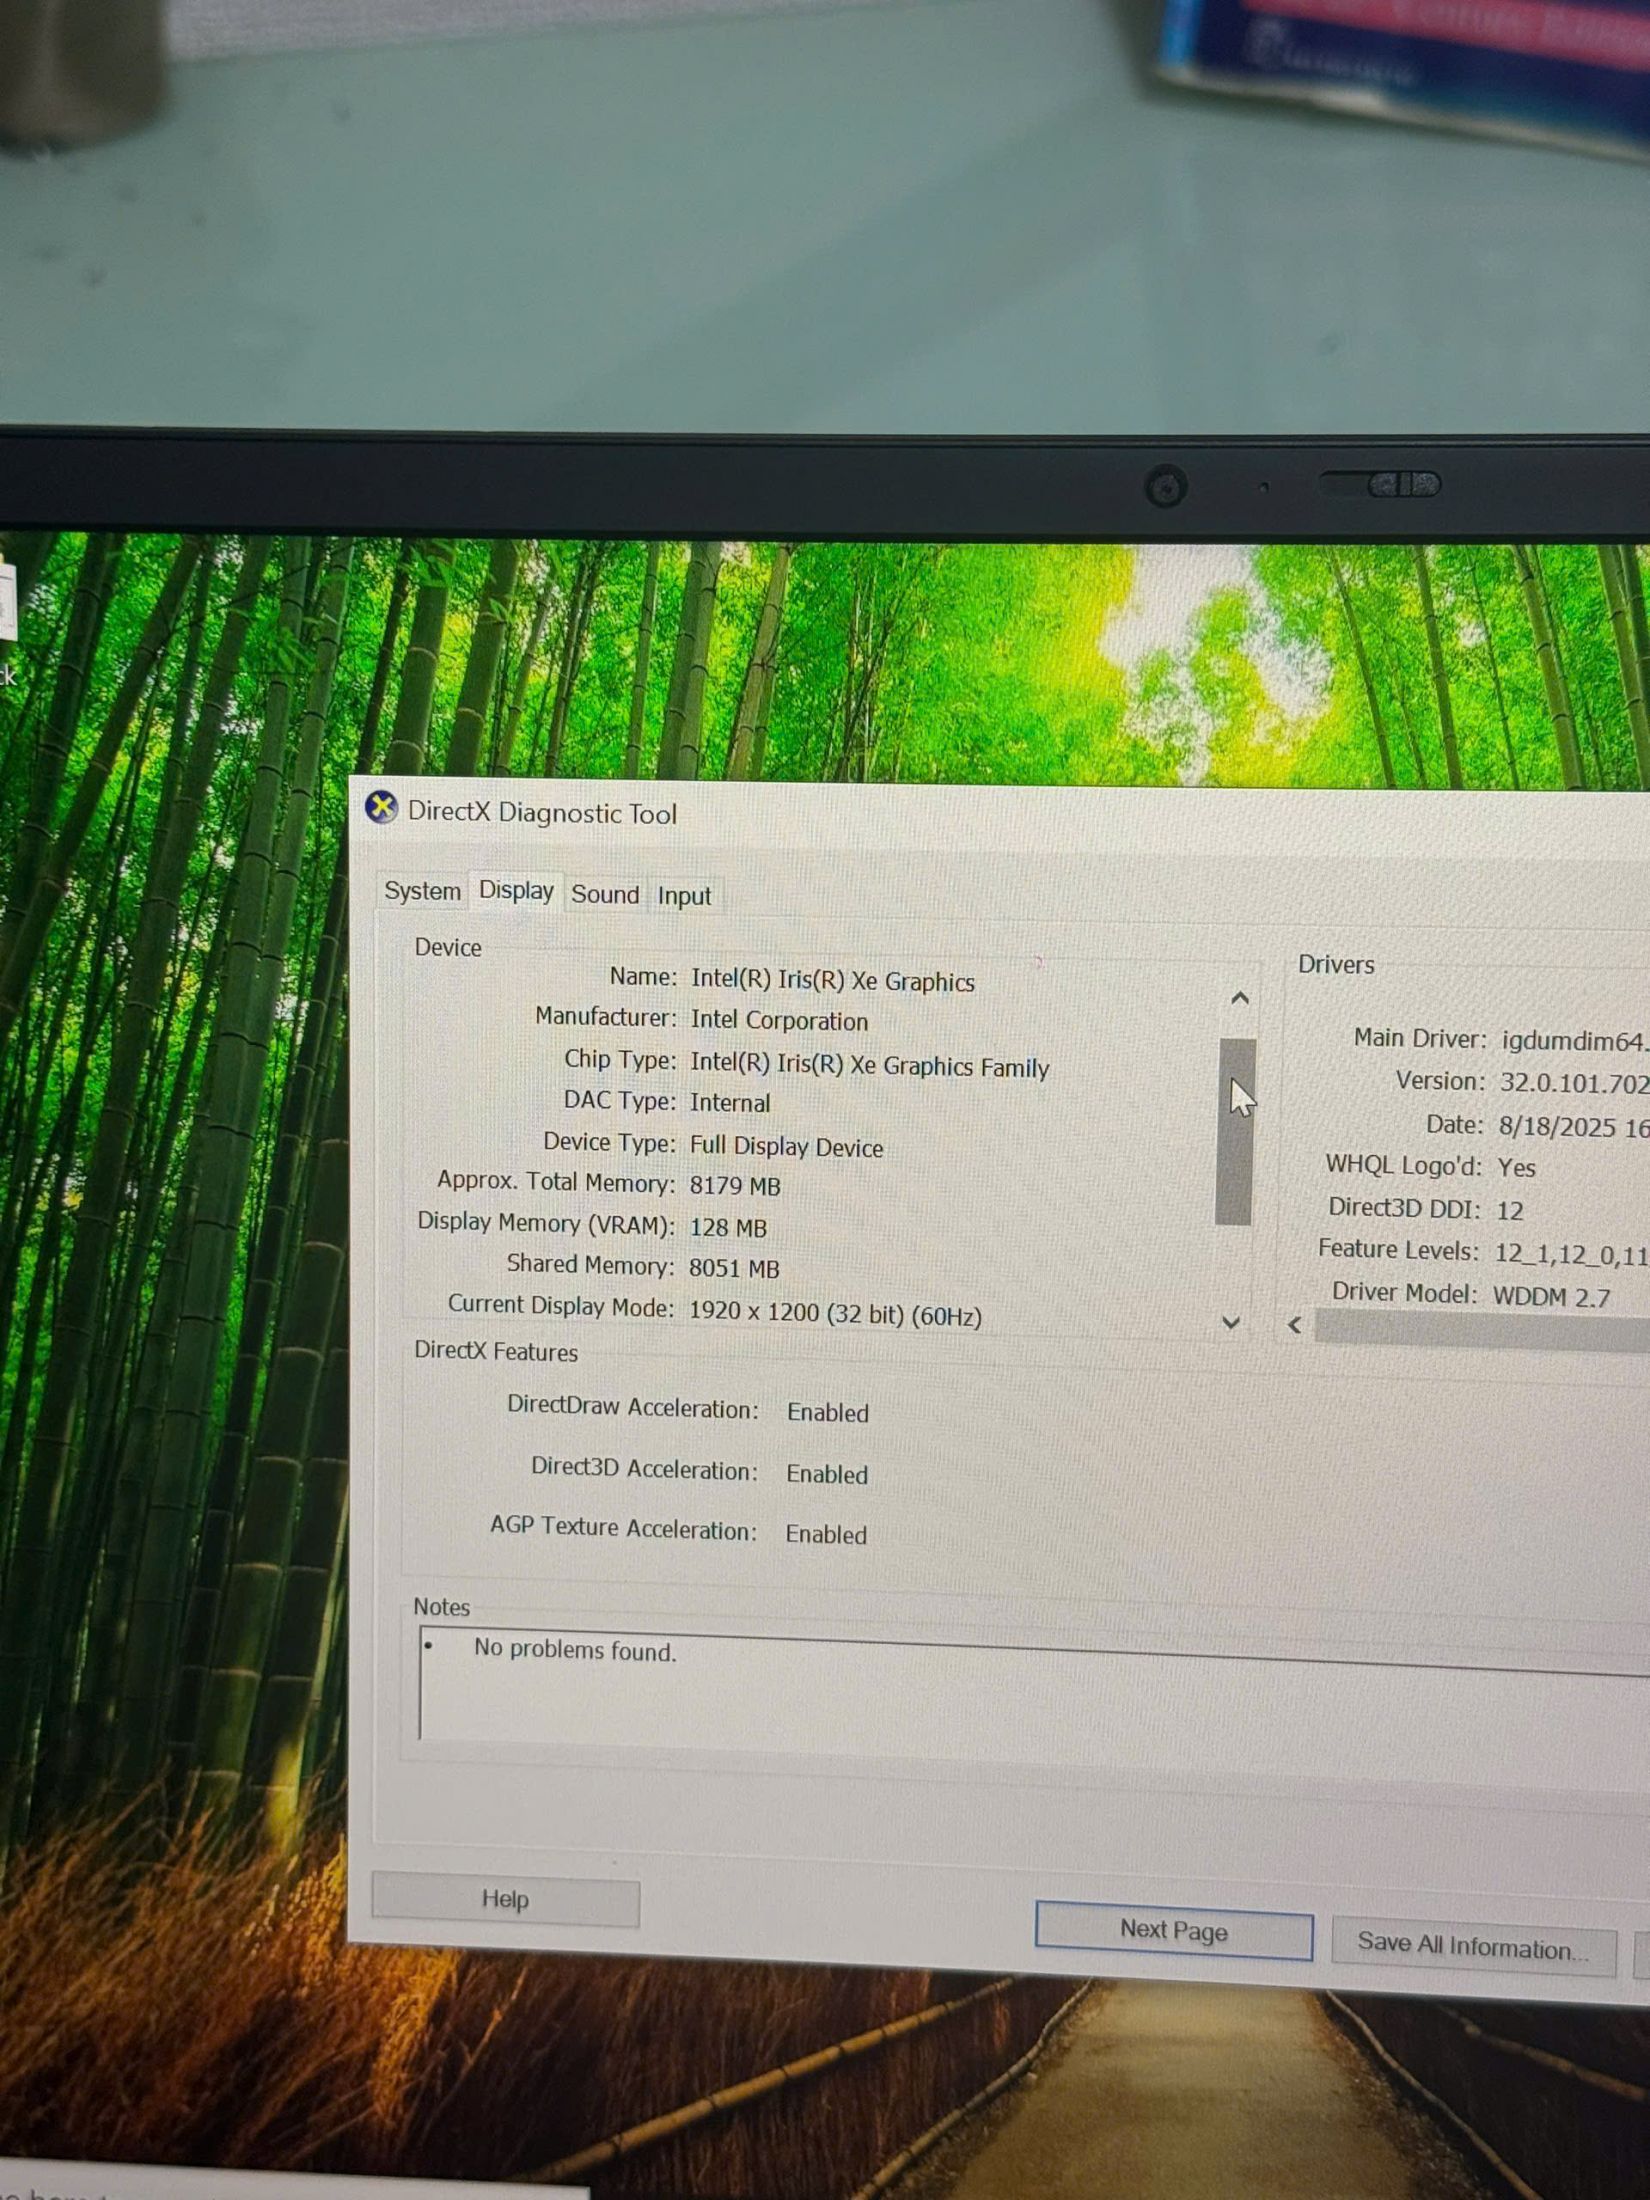Click the Current Display Mode value

(x=835, y=1314)
